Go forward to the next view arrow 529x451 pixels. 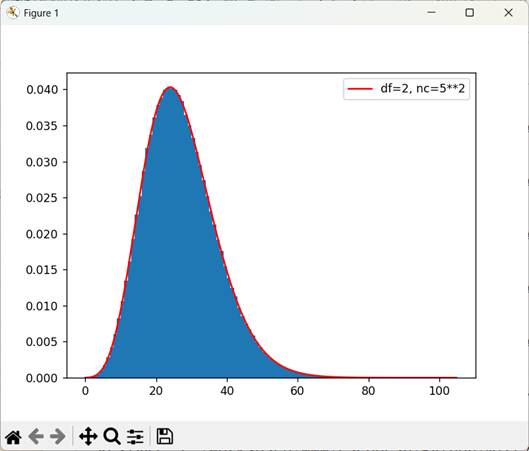[58, 437]
